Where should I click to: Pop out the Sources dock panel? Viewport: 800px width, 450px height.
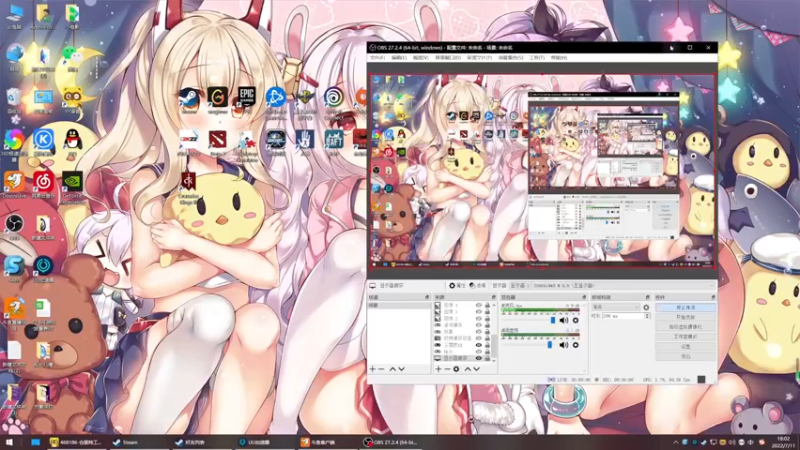[x=493, y=297]
